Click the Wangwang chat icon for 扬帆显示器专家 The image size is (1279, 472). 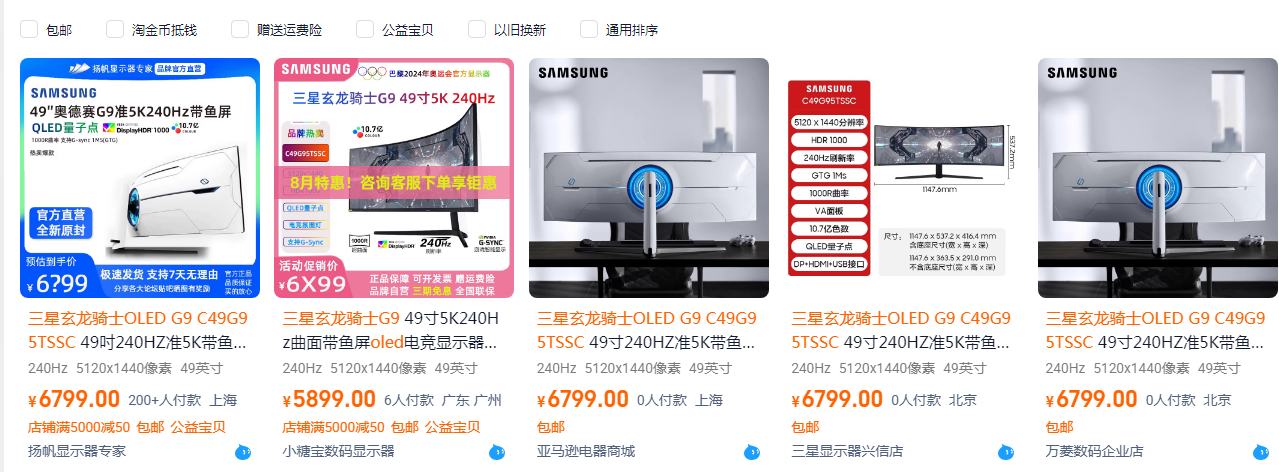244,453
